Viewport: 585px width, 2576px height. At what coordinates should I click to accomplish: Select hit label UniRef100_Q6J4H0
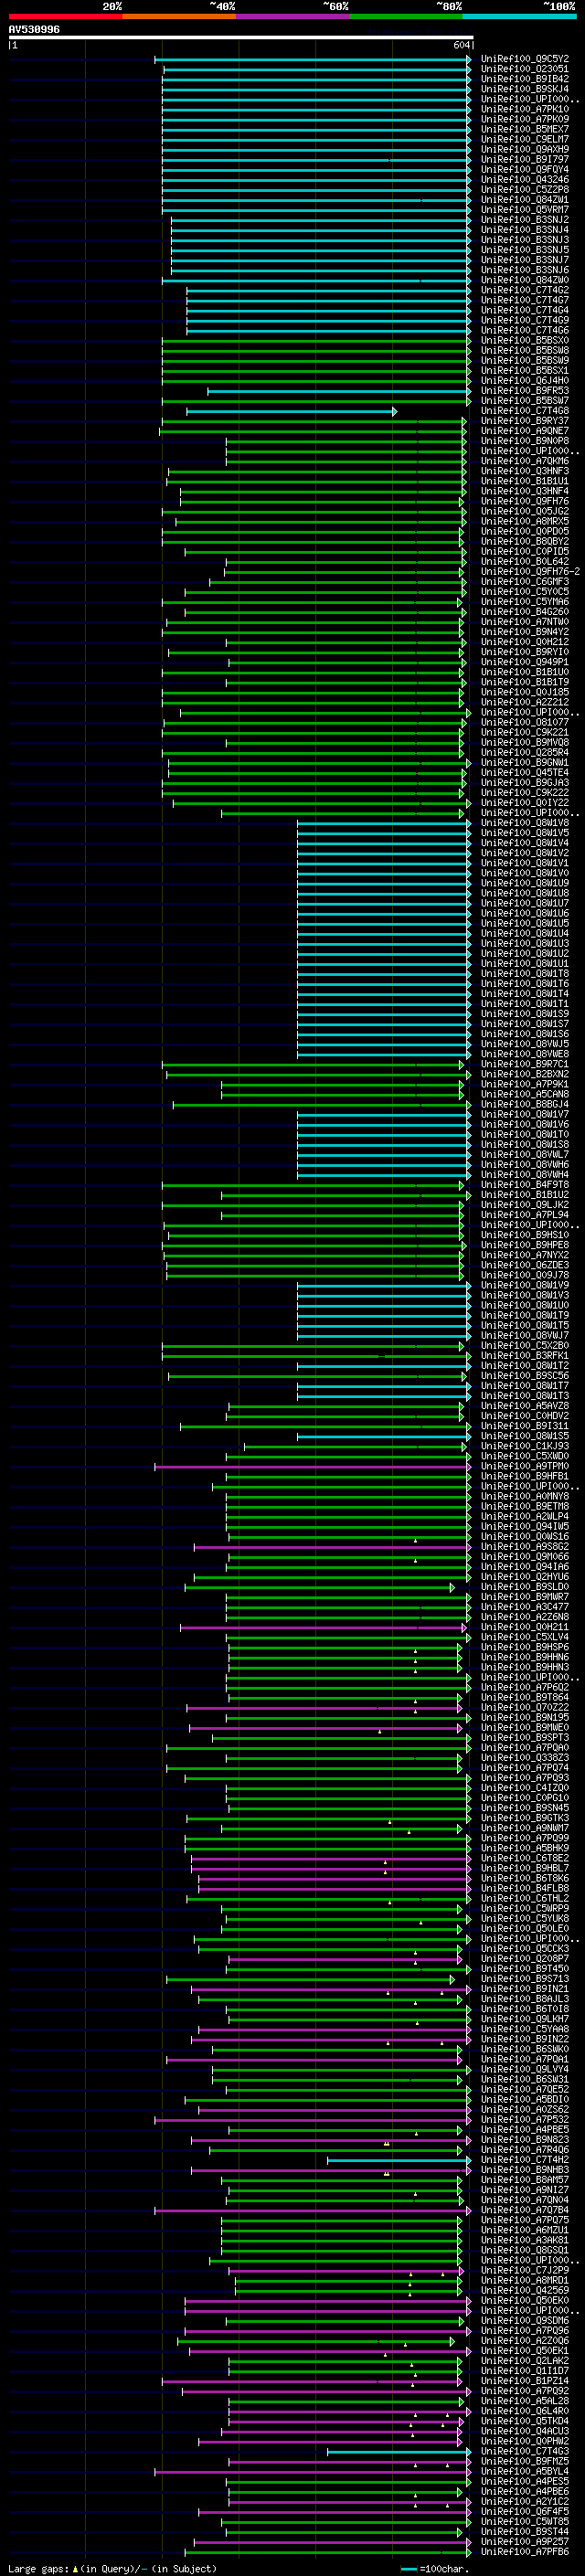pos(525,380)
